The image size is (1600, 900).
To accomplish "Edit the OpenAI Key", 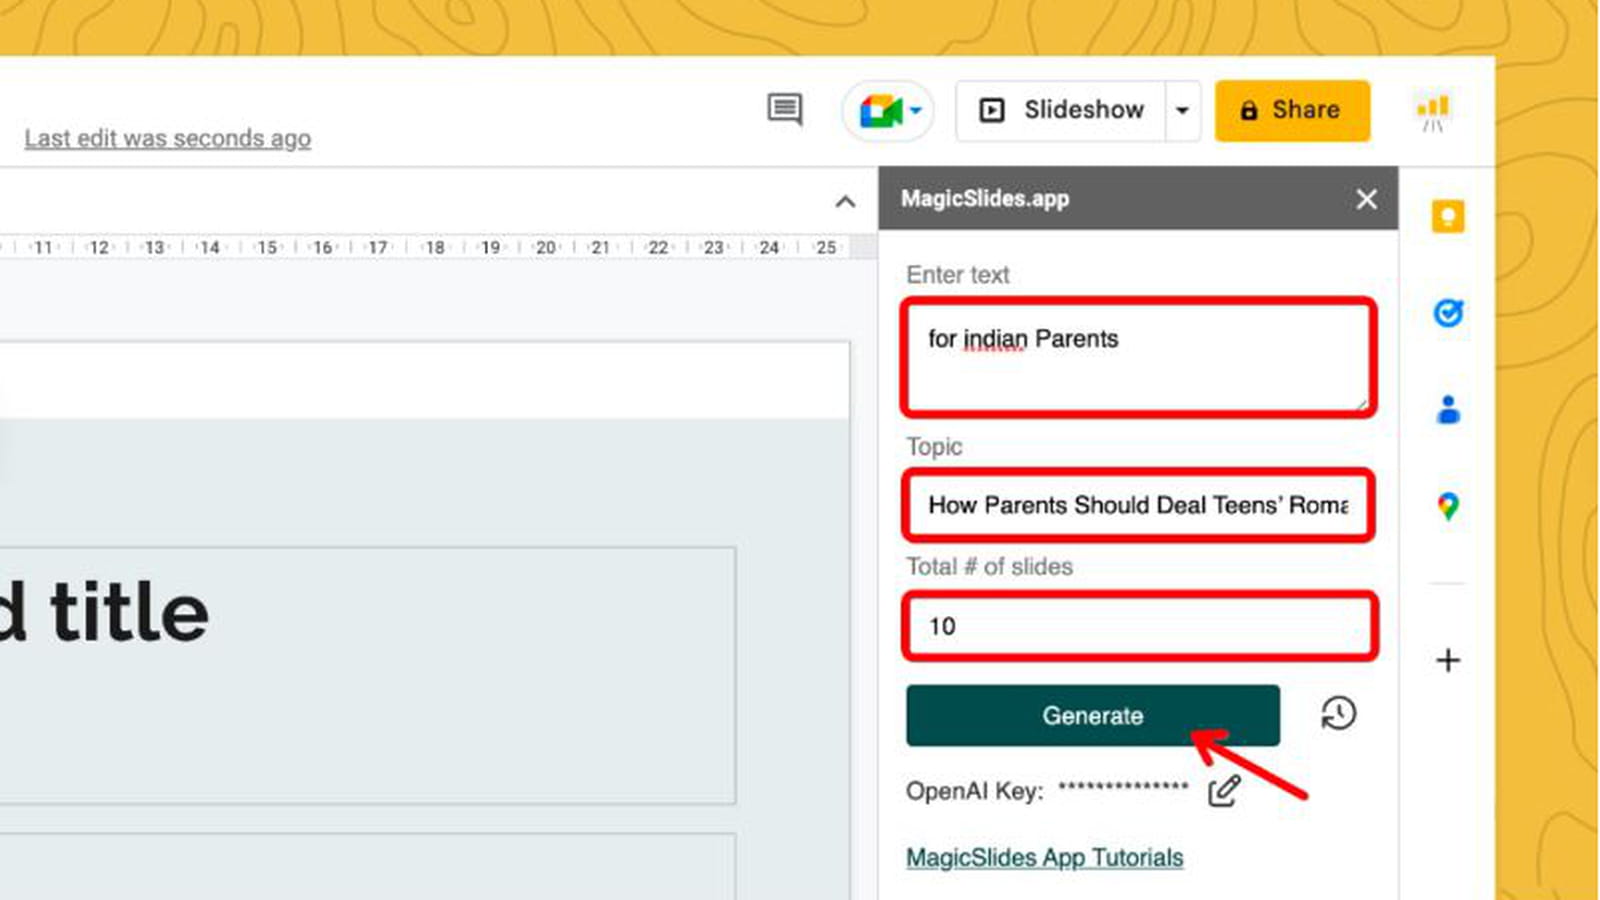I will tap(1224, 791).
